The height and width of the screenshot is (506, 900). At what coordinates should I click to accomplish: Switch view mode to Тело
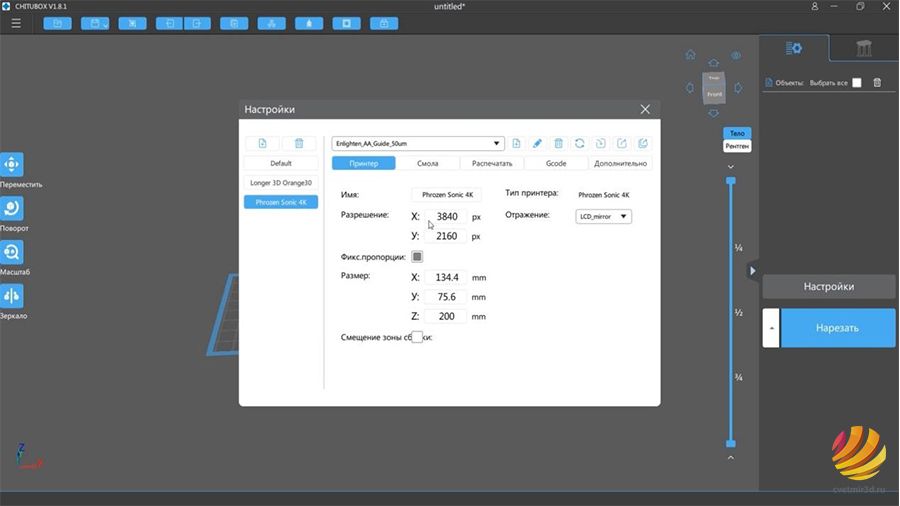tap(737, 133)
